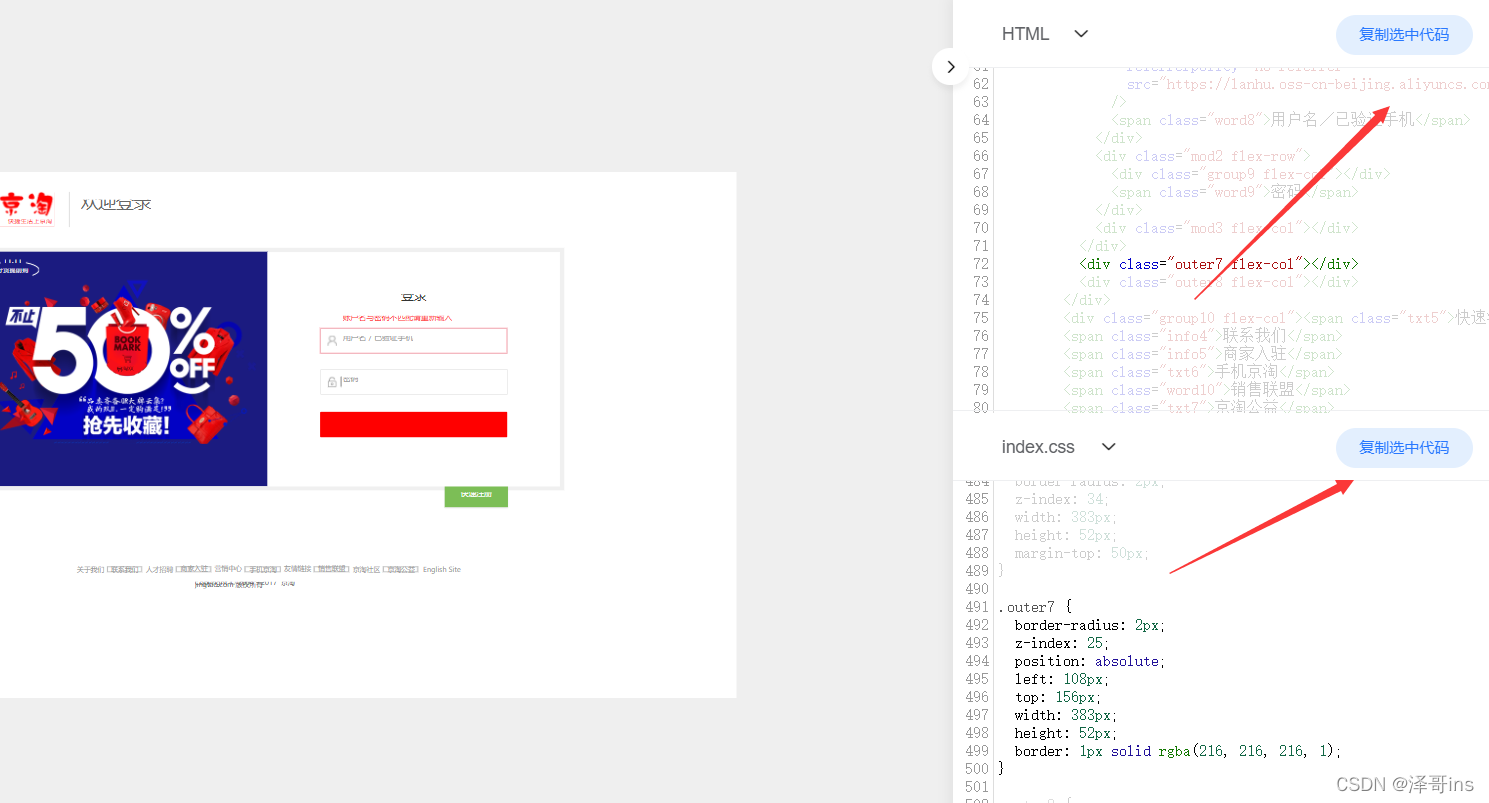Collapse the code panel with the arrow button
This screenshot has width=1489, height=803.
[950, 67]
